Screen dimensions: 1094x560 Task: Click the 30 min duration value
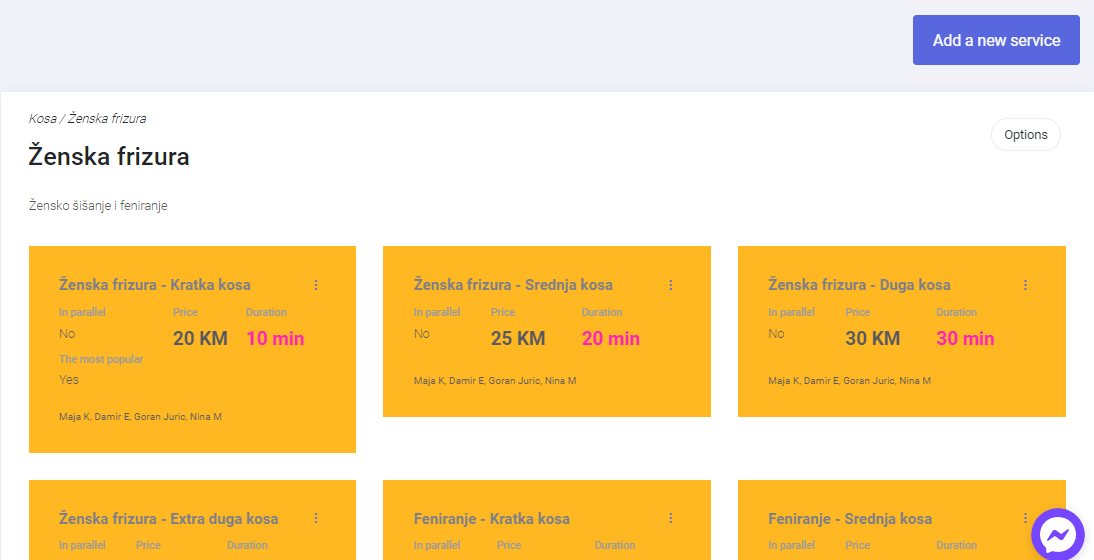pyautogui.click(x=965, y=338)
